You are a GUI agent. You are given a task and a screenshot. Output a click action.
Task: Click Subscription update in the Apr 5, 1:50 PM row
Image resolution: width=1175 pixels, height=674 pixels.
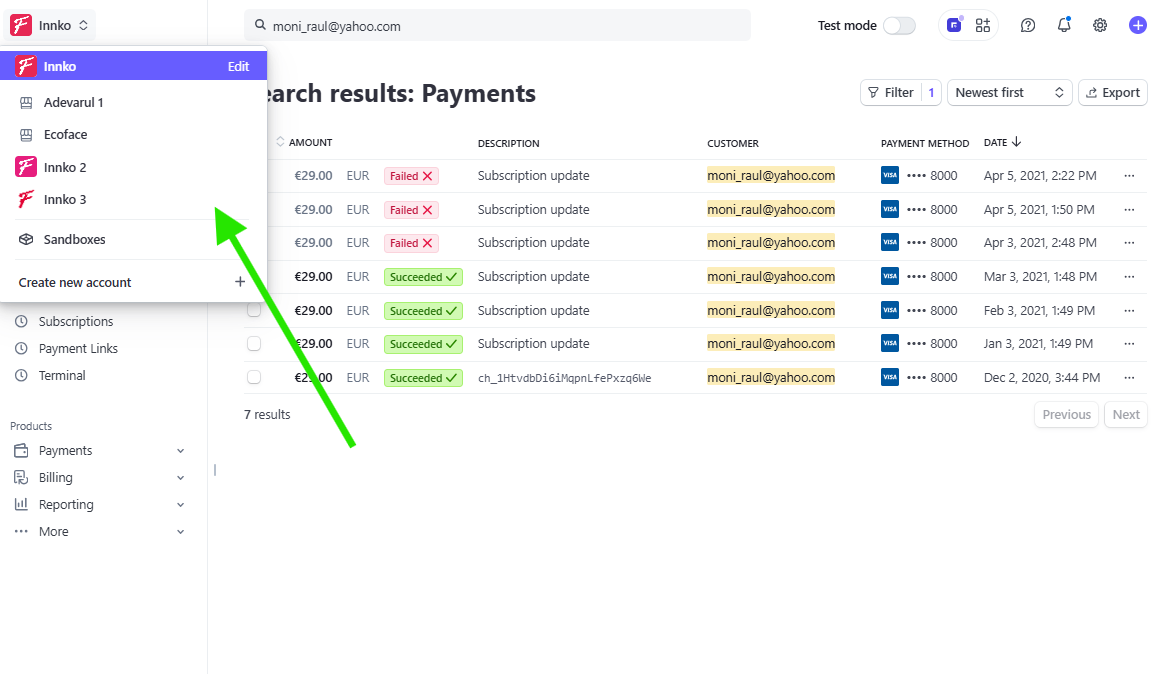[534, 210]
